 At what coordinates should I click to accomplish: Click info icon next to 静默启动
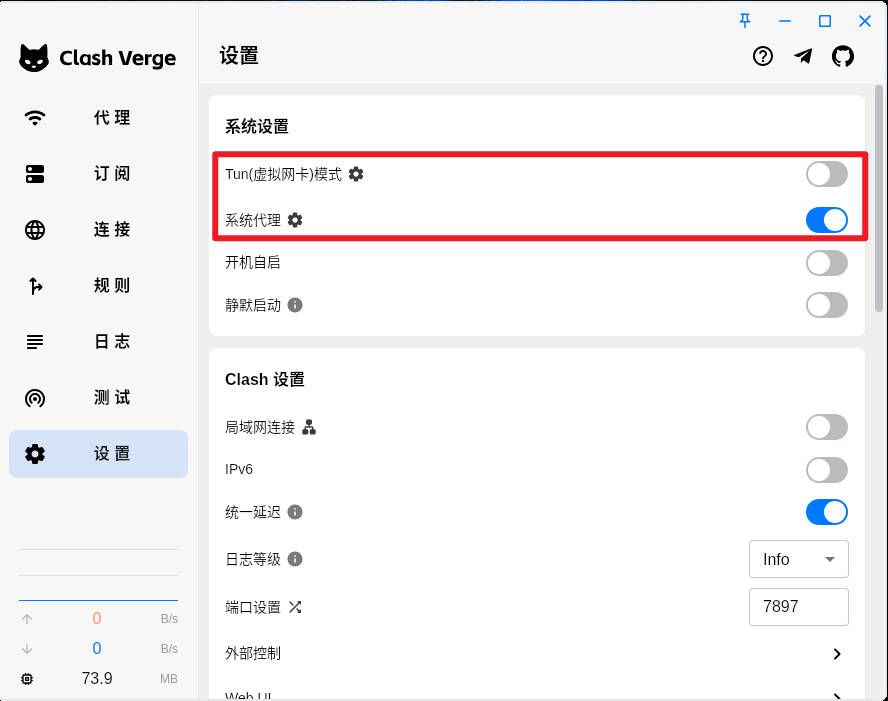click(x=295, y=305)
